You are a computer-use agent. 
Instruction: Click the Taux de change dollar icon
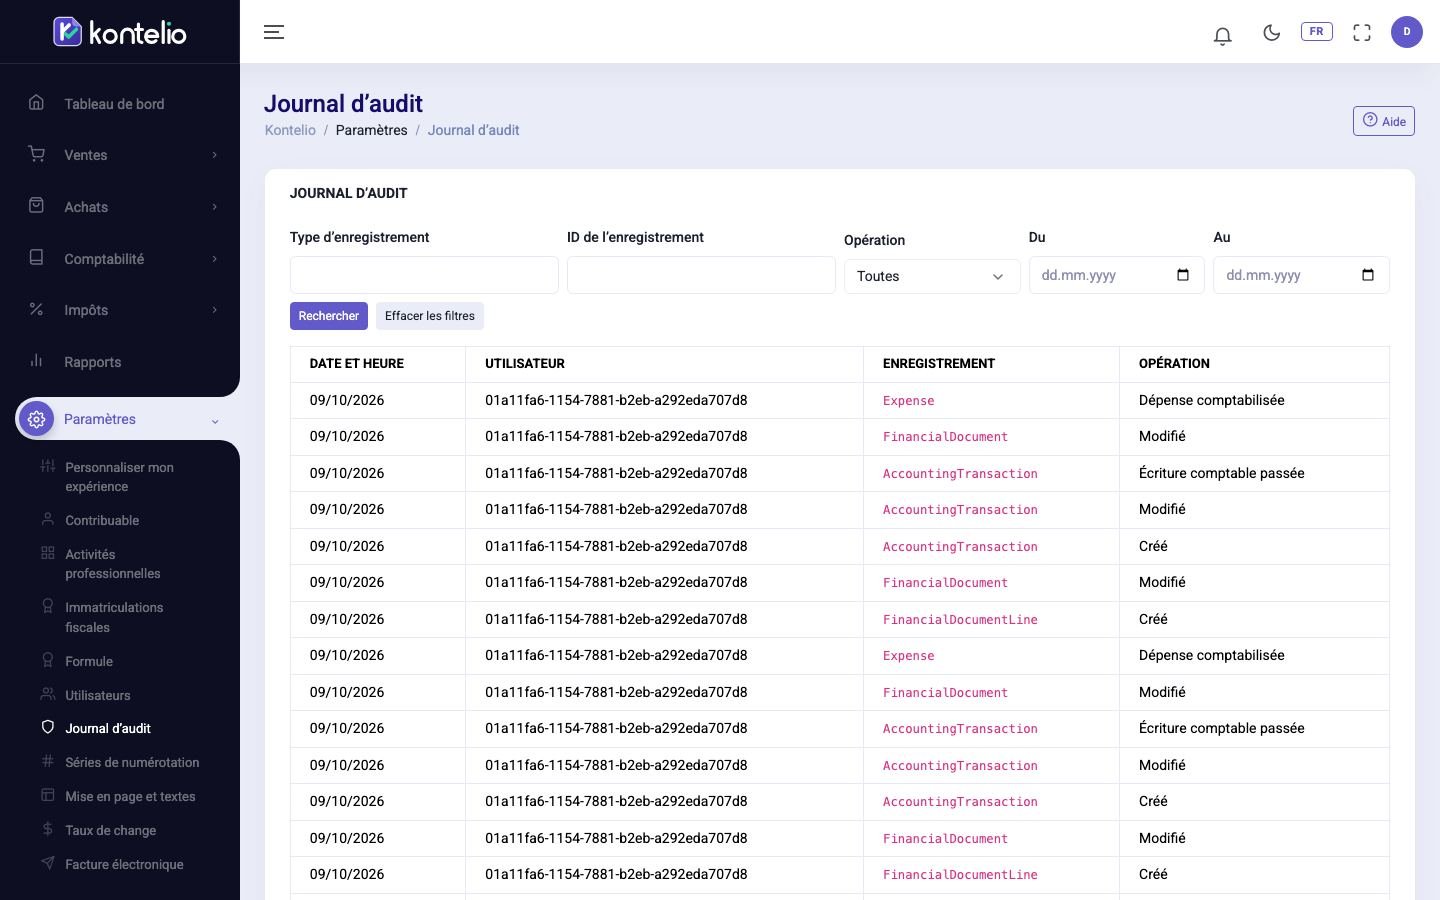click(x=47, y=830)
